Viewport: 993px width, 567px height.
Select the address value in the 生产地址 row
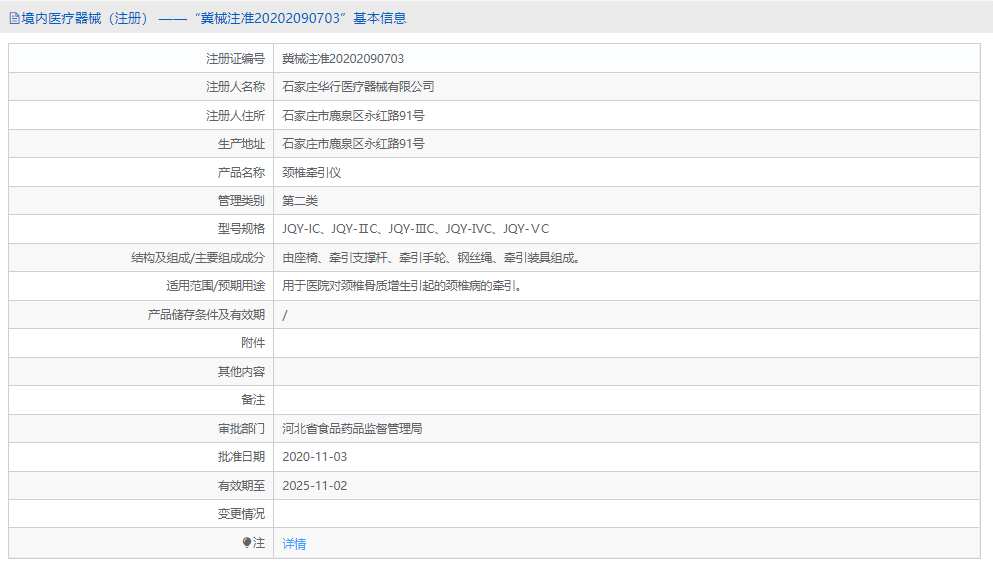pyautogui.click(x=353, y=144)
